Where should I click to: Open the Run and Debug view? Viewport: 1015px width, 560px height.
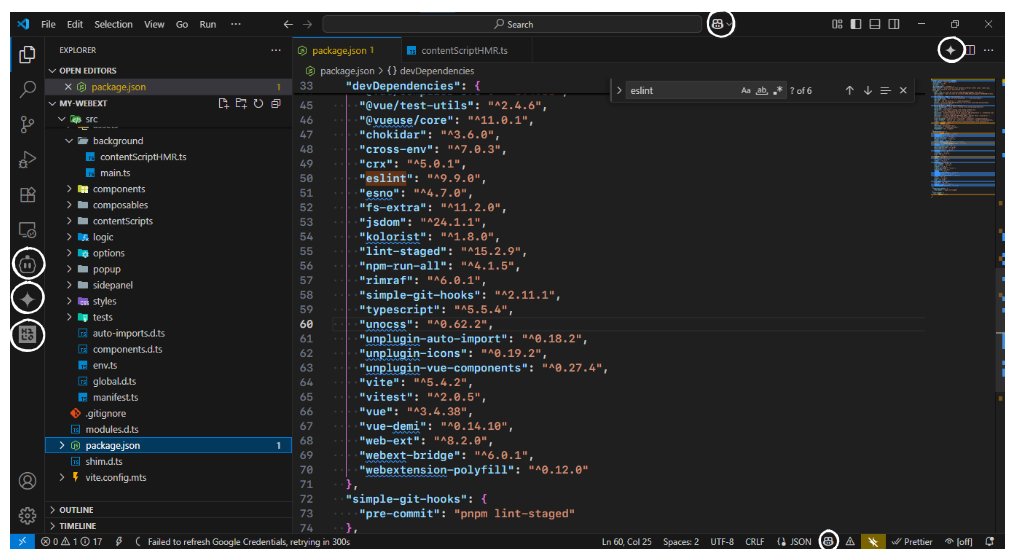click(x=27, y=159)
